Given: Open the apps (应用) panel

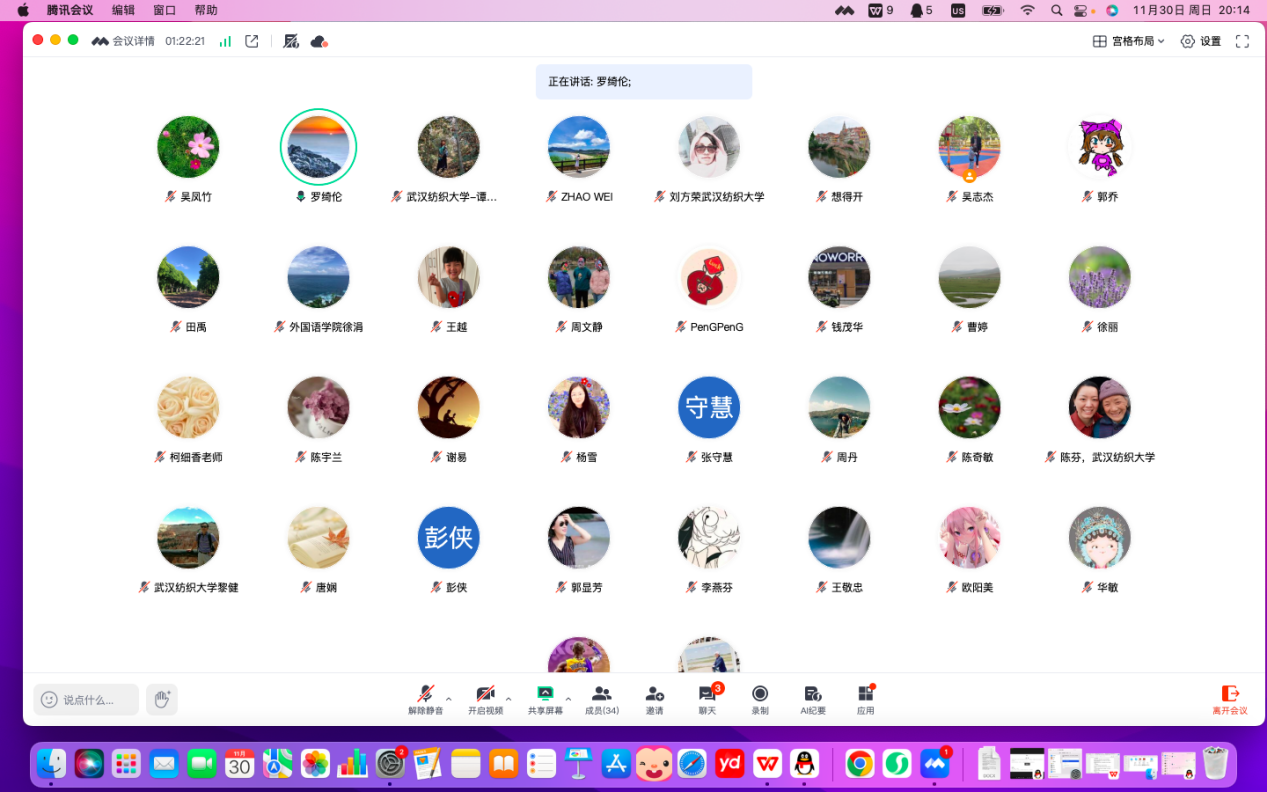Looking at the screenshot, I should pyautogui.click(x=865, y=699).
